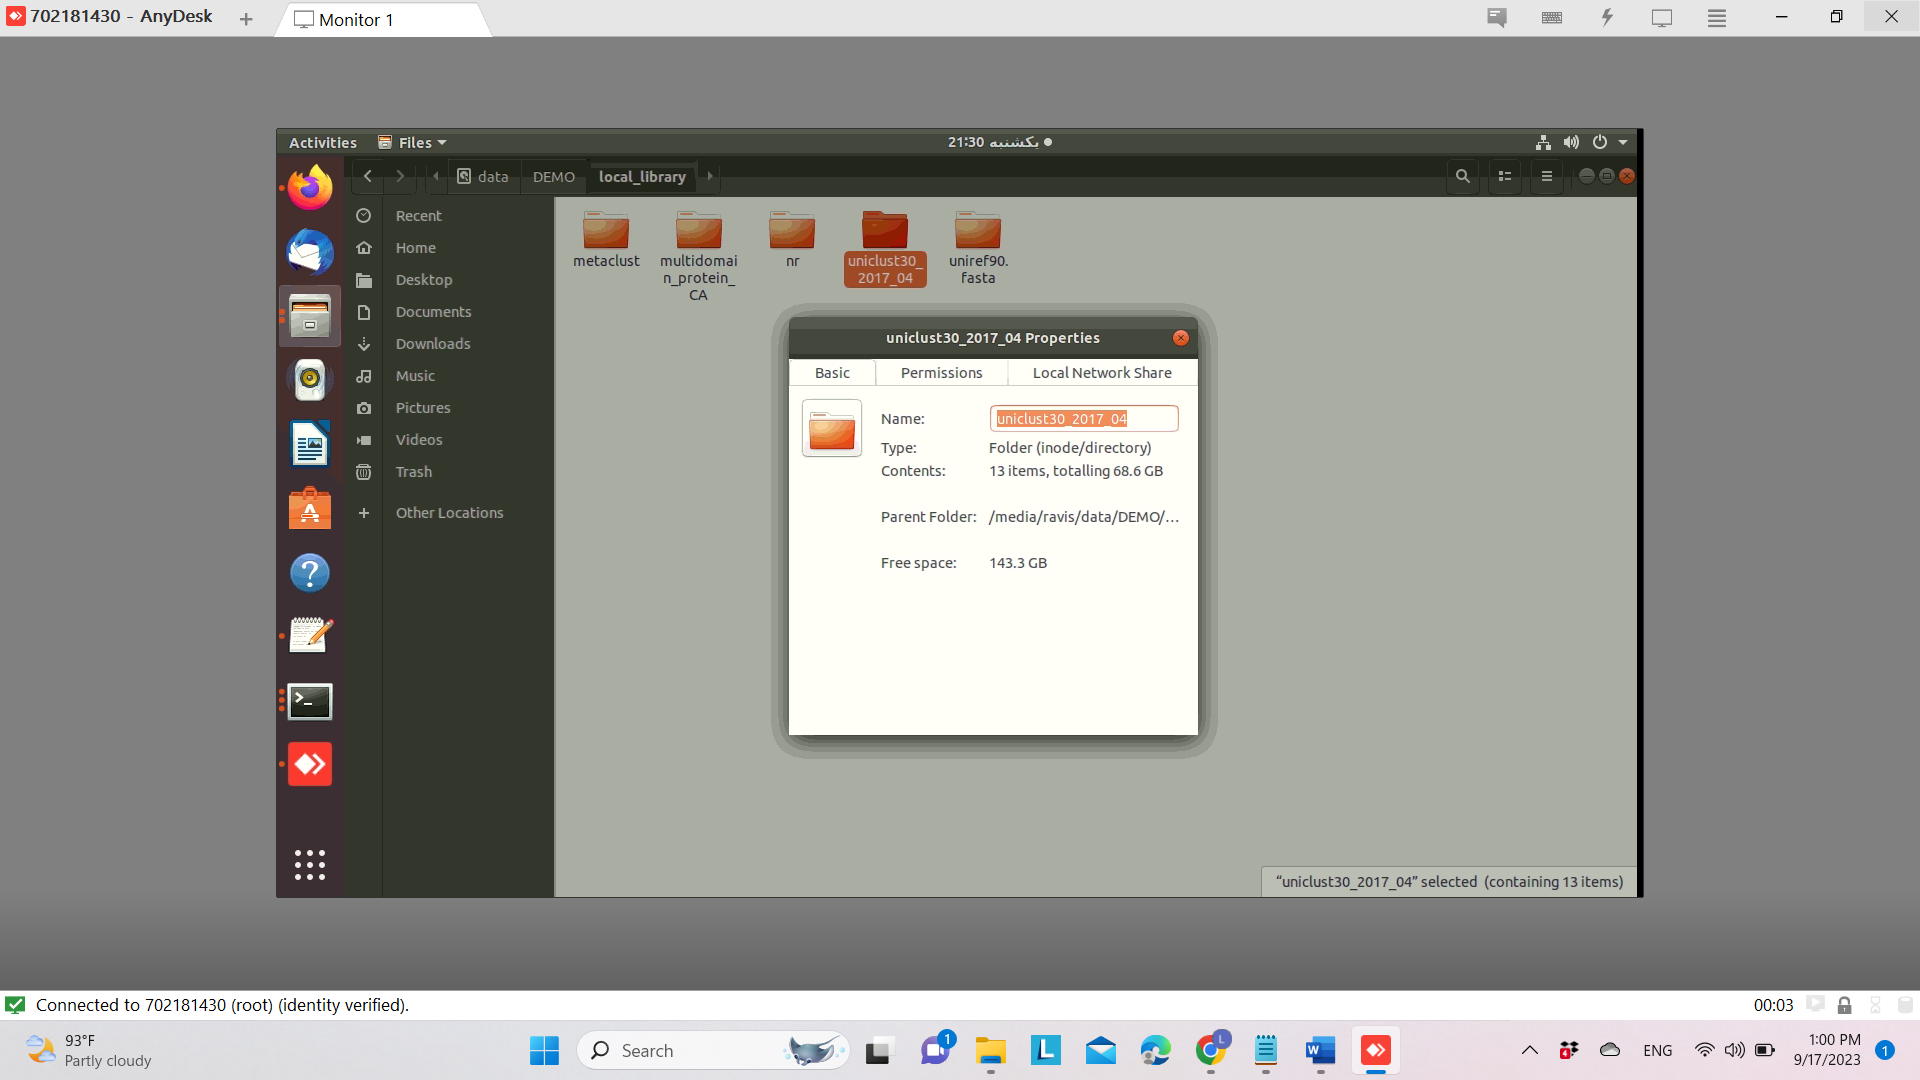Image resolution: width=1920 pixels, height=1080 pixels.
Task: Open the Terminal application from dock
Action: pos(310,700)
